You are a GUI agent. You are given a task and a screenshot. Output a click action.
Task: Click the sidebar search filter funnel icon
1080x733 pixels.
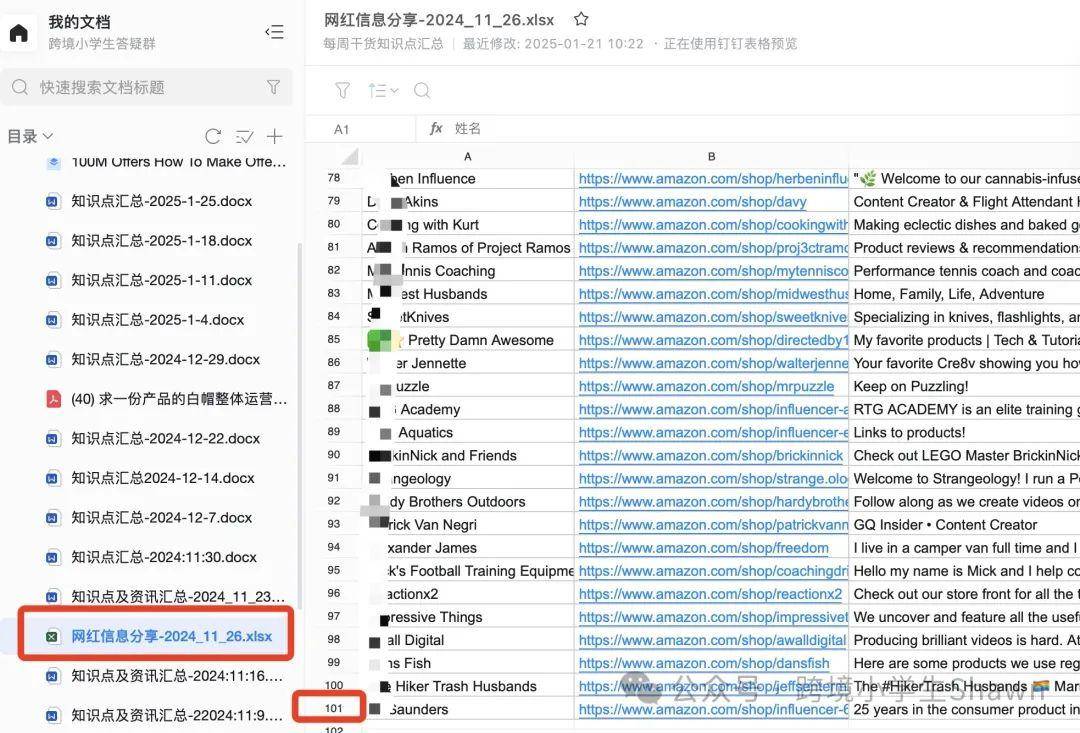(273, 87)
